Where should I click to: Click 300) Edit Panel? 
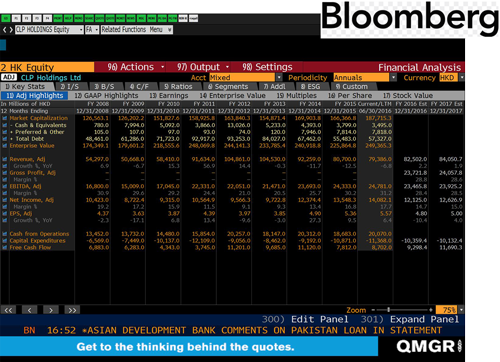pyautogui.click(x=305, y=319)
